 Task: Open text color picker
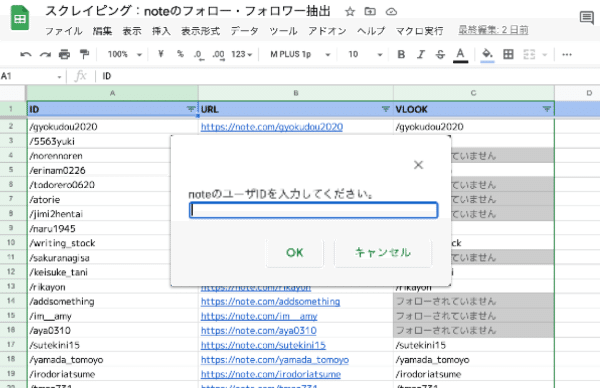pyautogui.click(x=460, y=55)
